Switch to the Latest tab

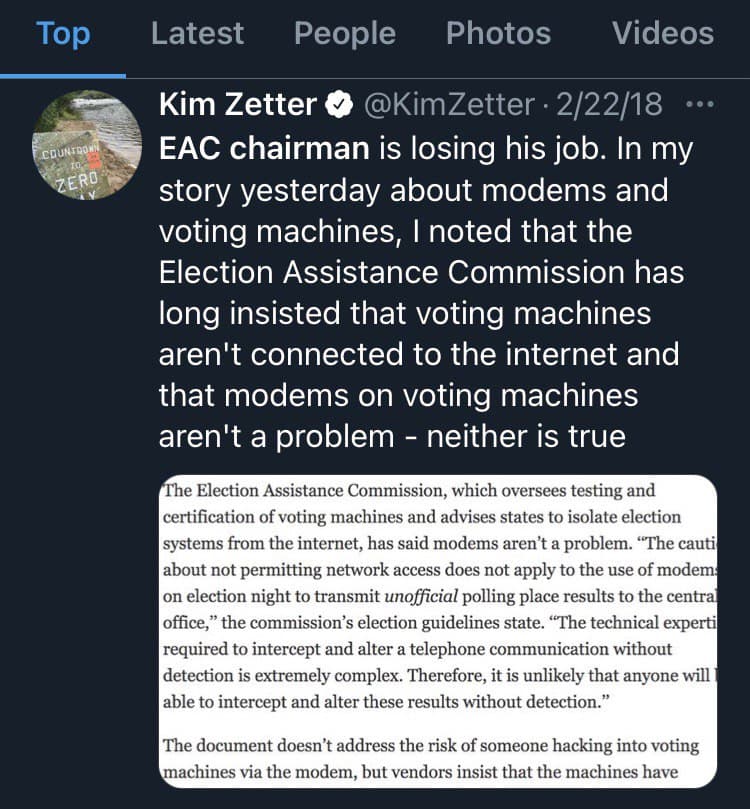click(197, 34)
